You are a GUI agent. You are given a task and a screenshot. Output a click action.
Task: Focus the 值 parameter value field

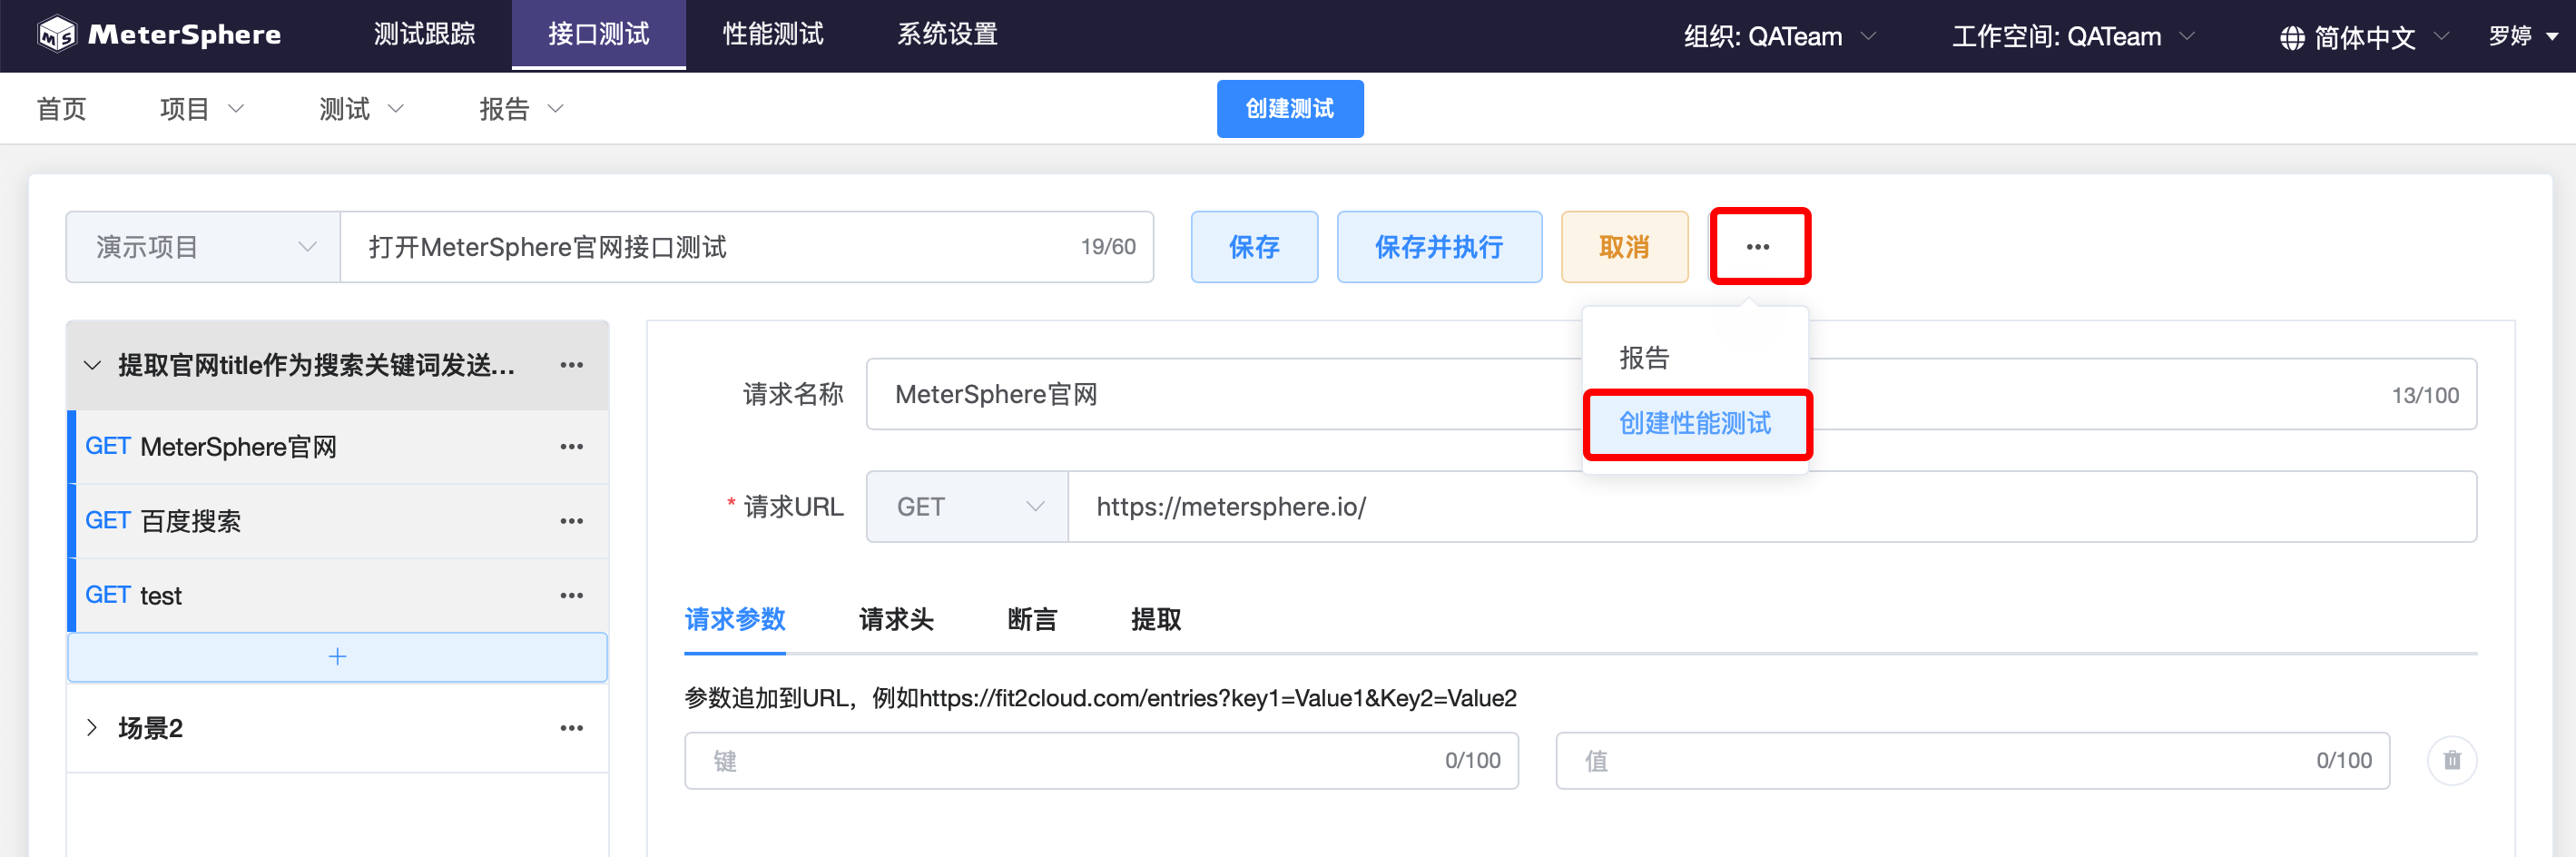tap(1972, 761)
